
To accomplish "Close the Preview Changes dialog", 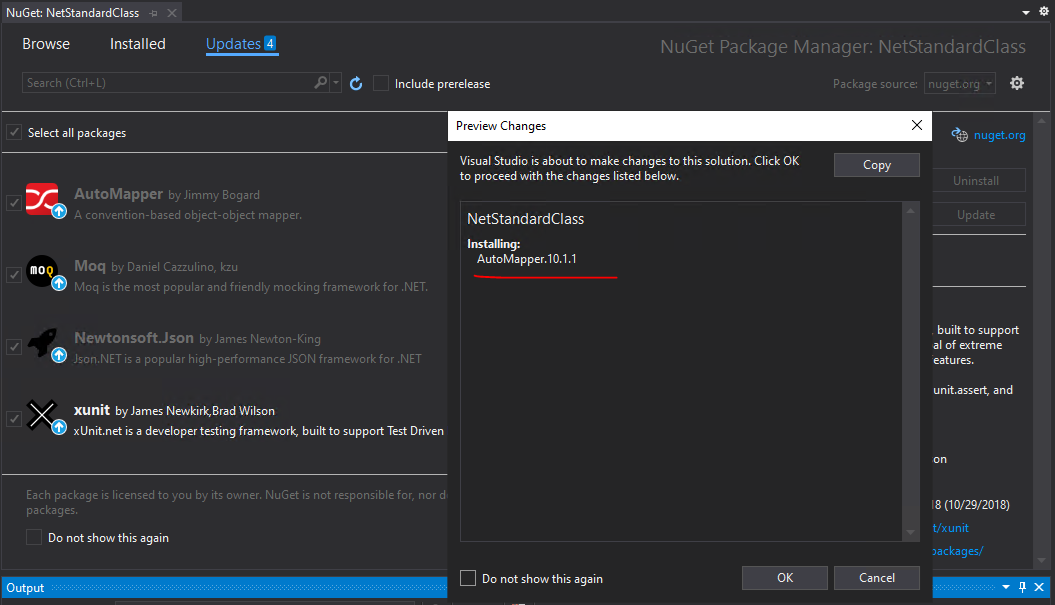I will [916, 125].
